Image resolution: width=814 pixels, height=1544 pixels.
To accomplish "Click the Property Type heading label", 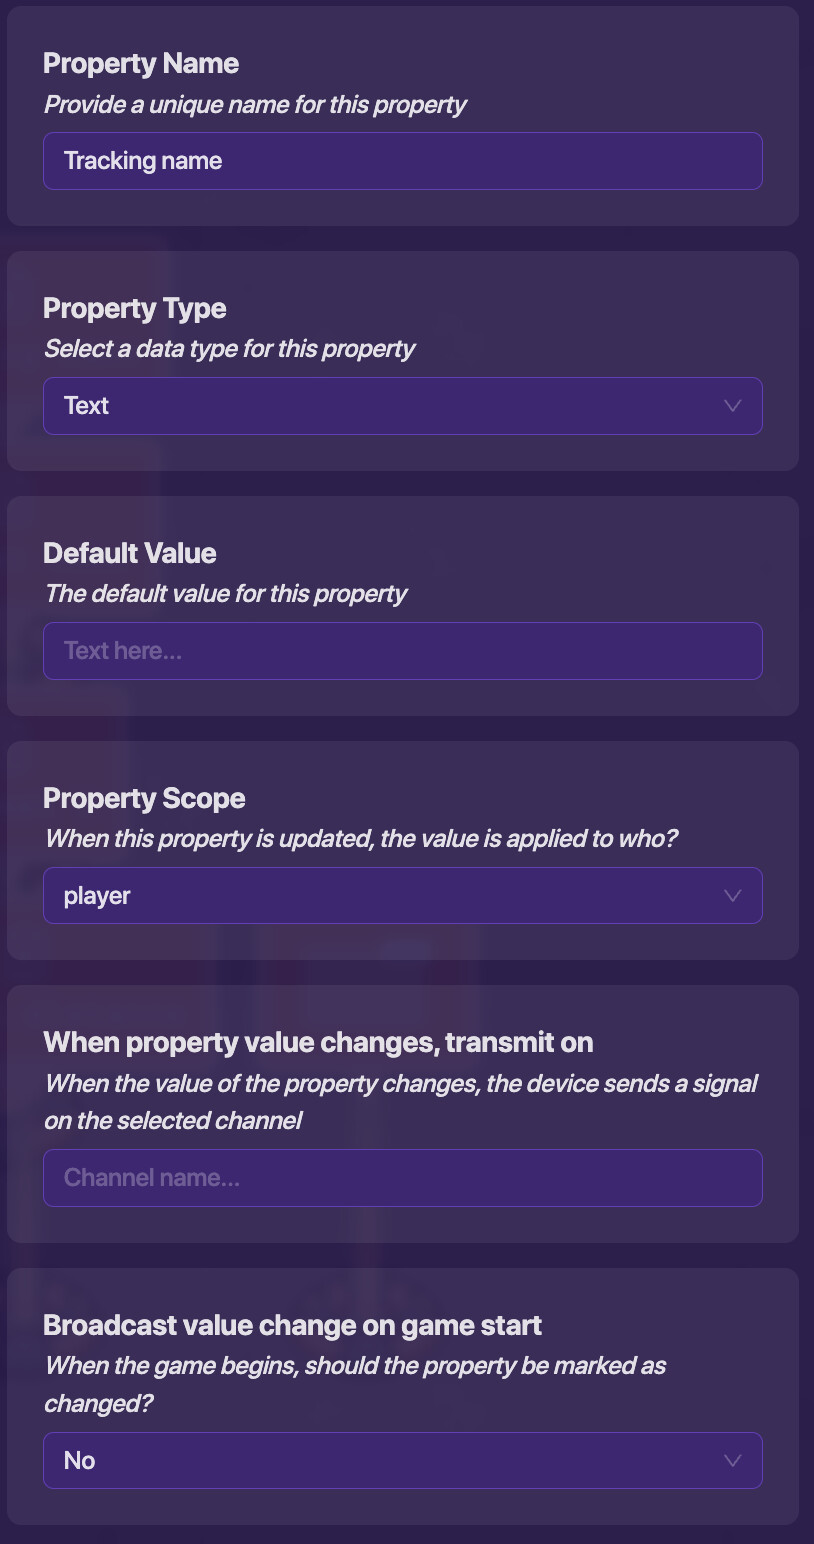I will (135, 309).
